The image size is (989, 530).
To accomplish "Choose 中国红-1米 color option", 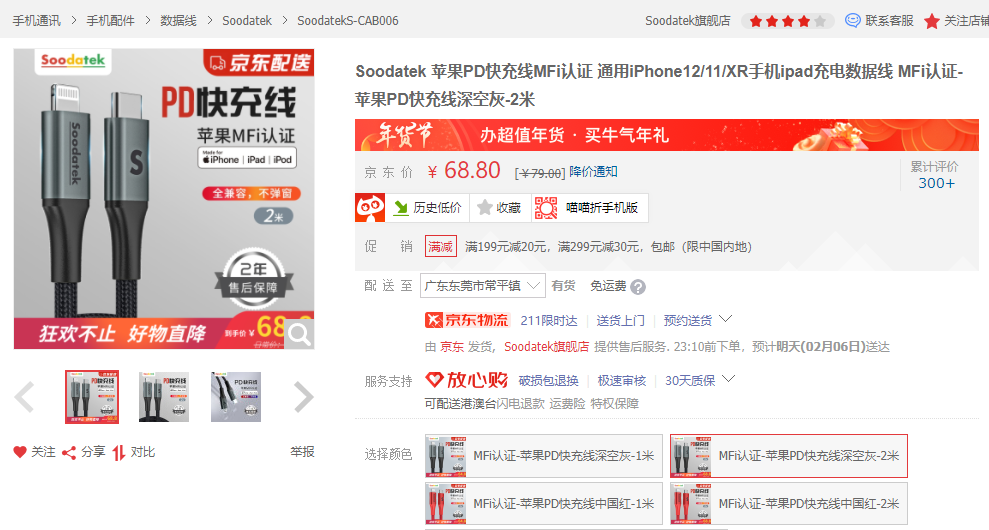I will tap(544, 504).
